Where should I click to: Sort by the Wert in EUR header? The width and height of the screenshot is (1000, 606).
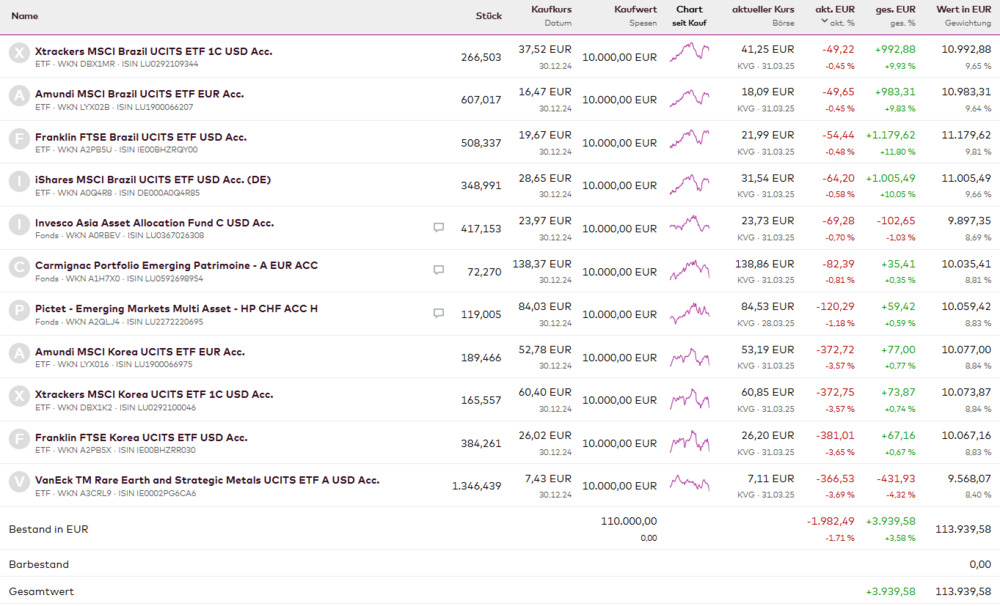coord(963,9)
